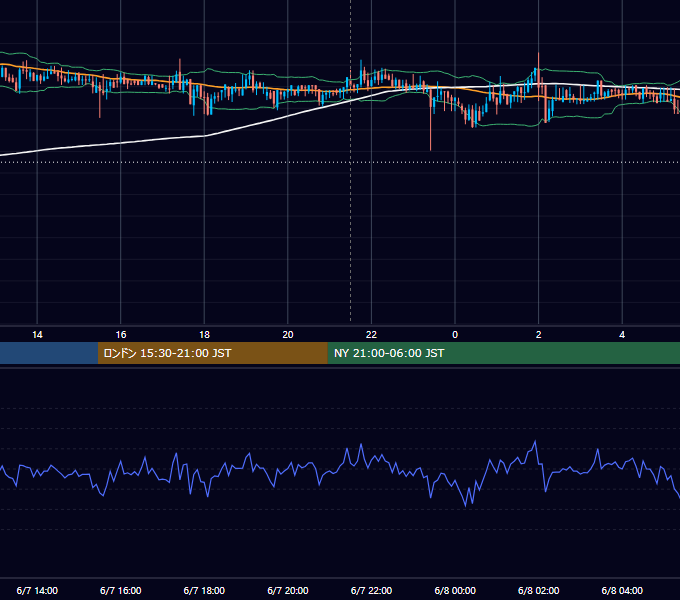
Task: Click the 14 hour label on the price chart axis
Action: pyautogui.click(x=37, y=335)
